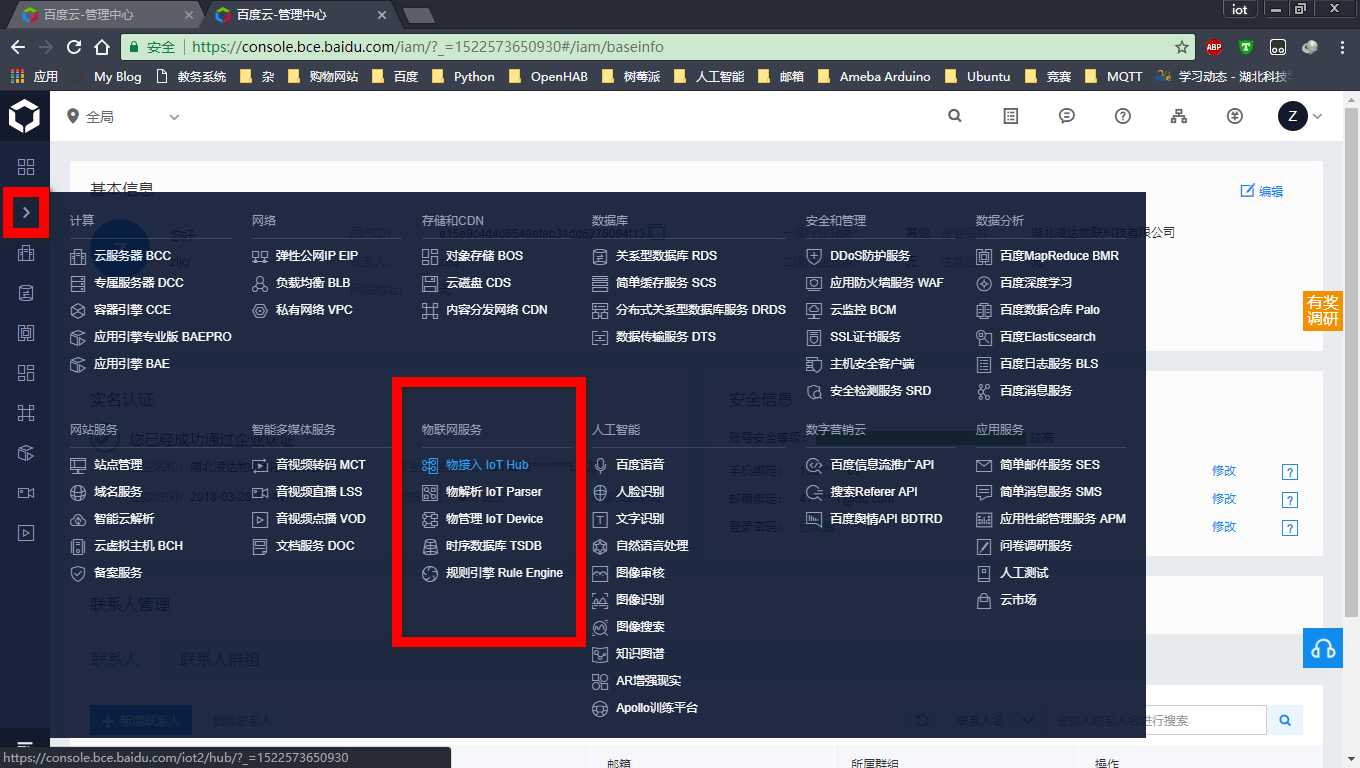
Task: Open the MQTT bookmark folder
Action: pyautogui.click(x=1114, y=76)
